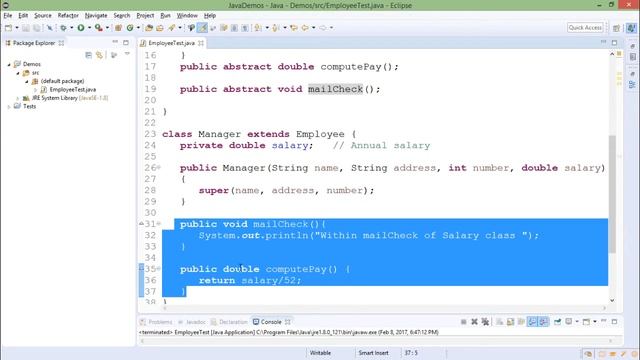Open the Refactor menu
640x360 pixels.
(68, 16)
